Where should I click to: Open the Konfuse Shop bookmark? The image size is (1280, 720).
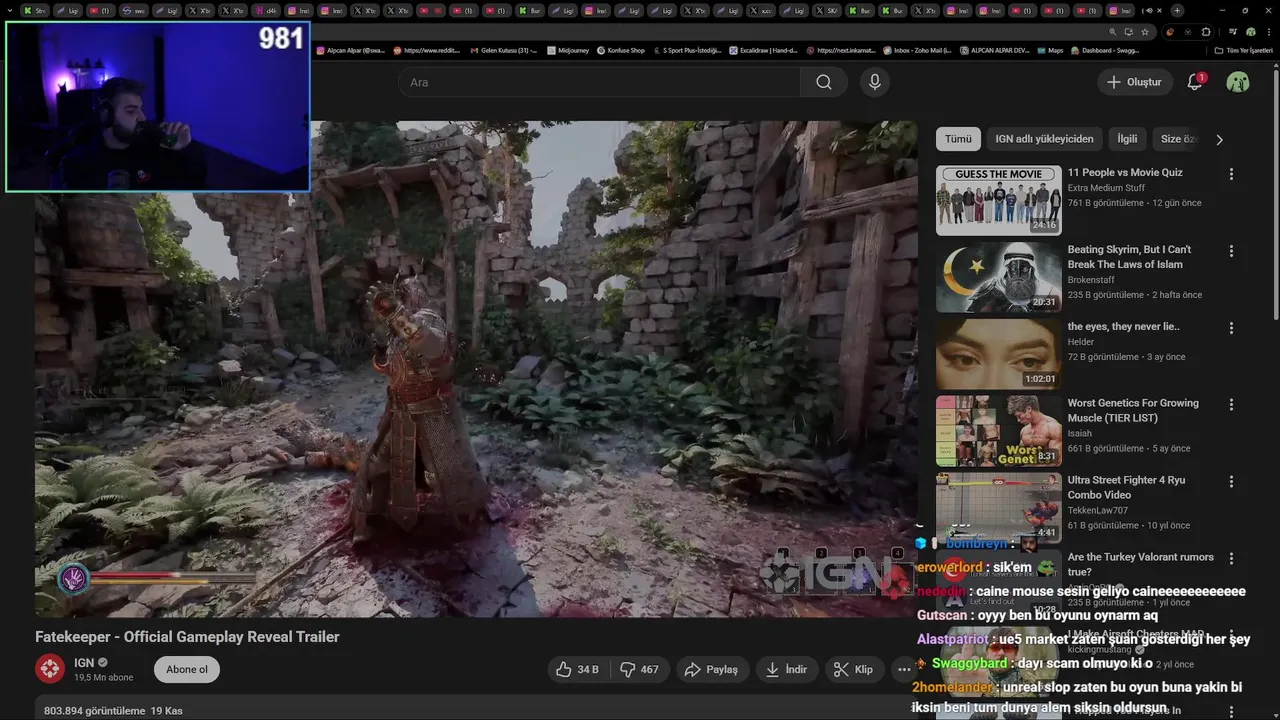click(620, 50)
